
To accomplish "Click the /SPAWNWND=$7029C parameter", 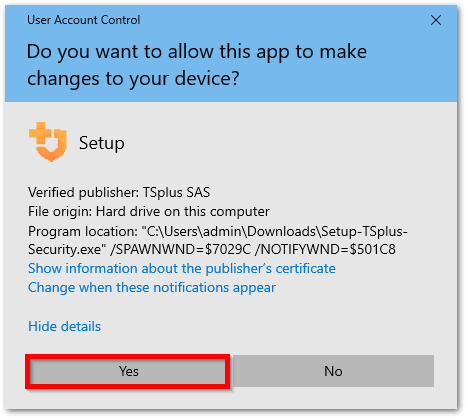I will coord(180,249).
